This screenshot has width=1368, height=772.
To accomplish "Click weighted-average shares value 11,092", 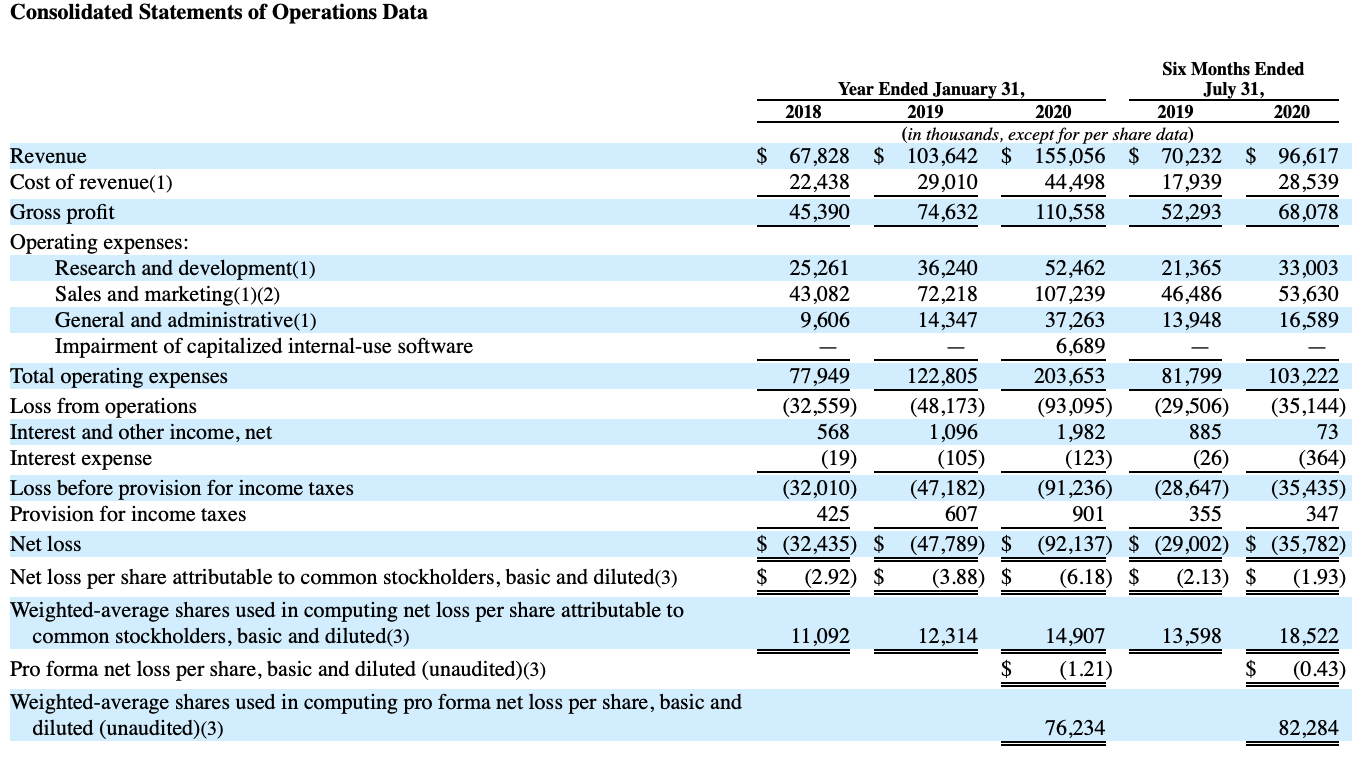I will (x=819, y=636).
